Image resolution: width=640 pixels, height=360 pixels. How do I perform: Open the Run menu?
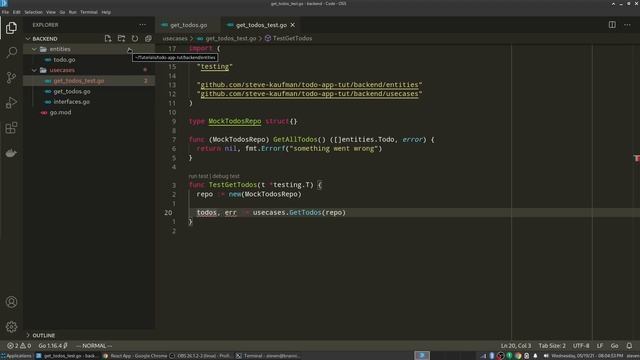pyautogui.click(x=73, y=12)
